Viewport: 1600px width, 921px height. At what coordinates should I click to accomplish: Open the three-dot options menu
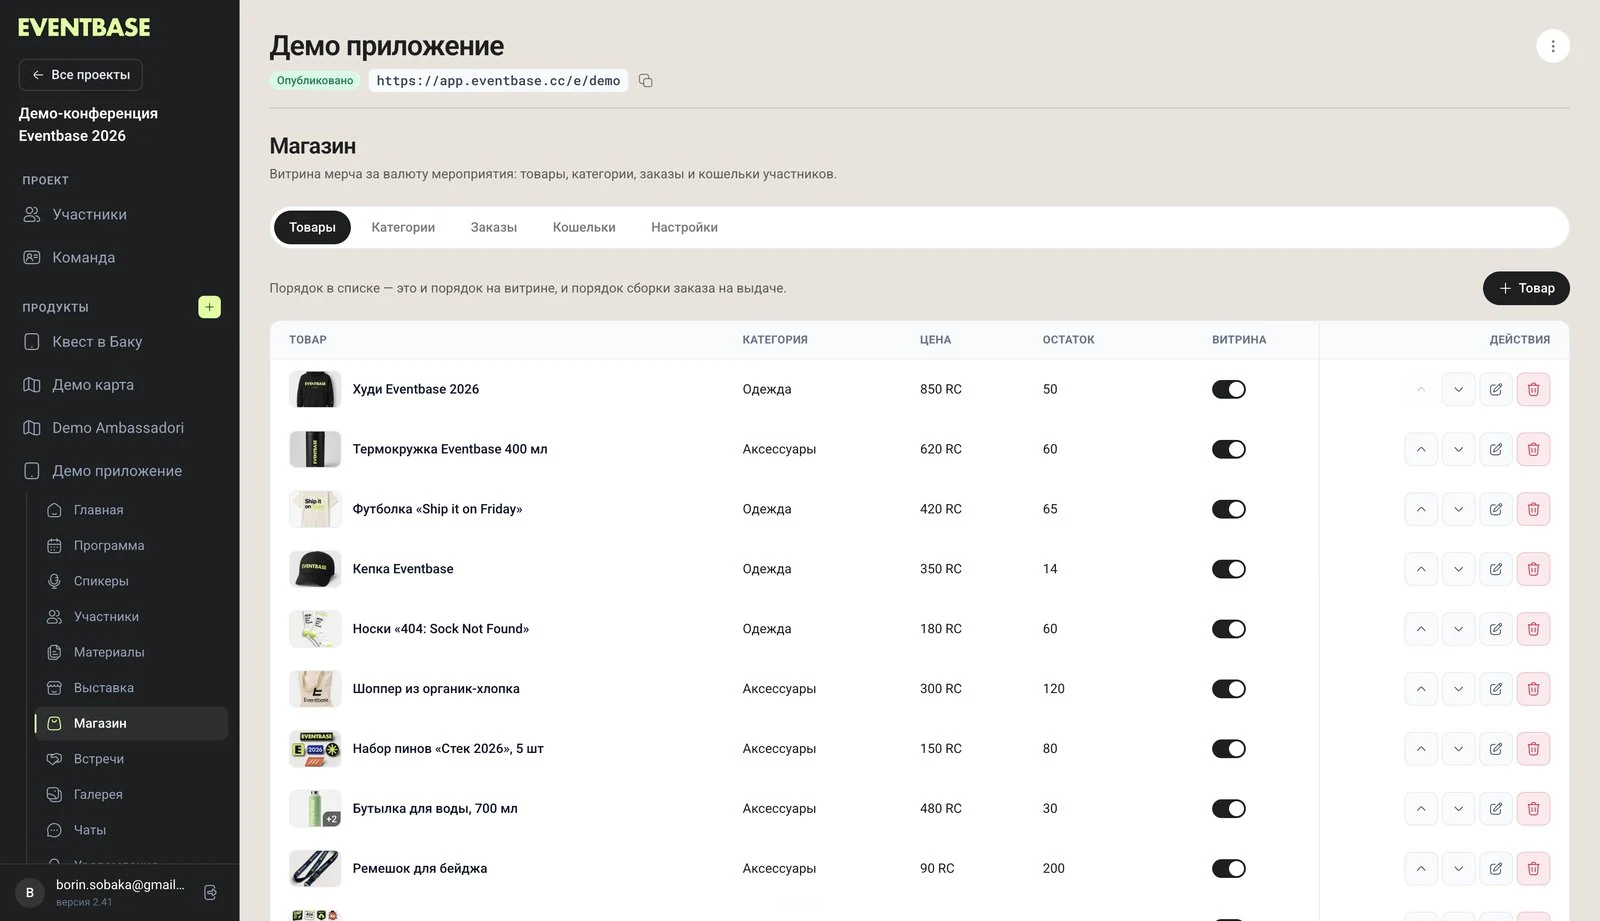[x=1552, y=46]
